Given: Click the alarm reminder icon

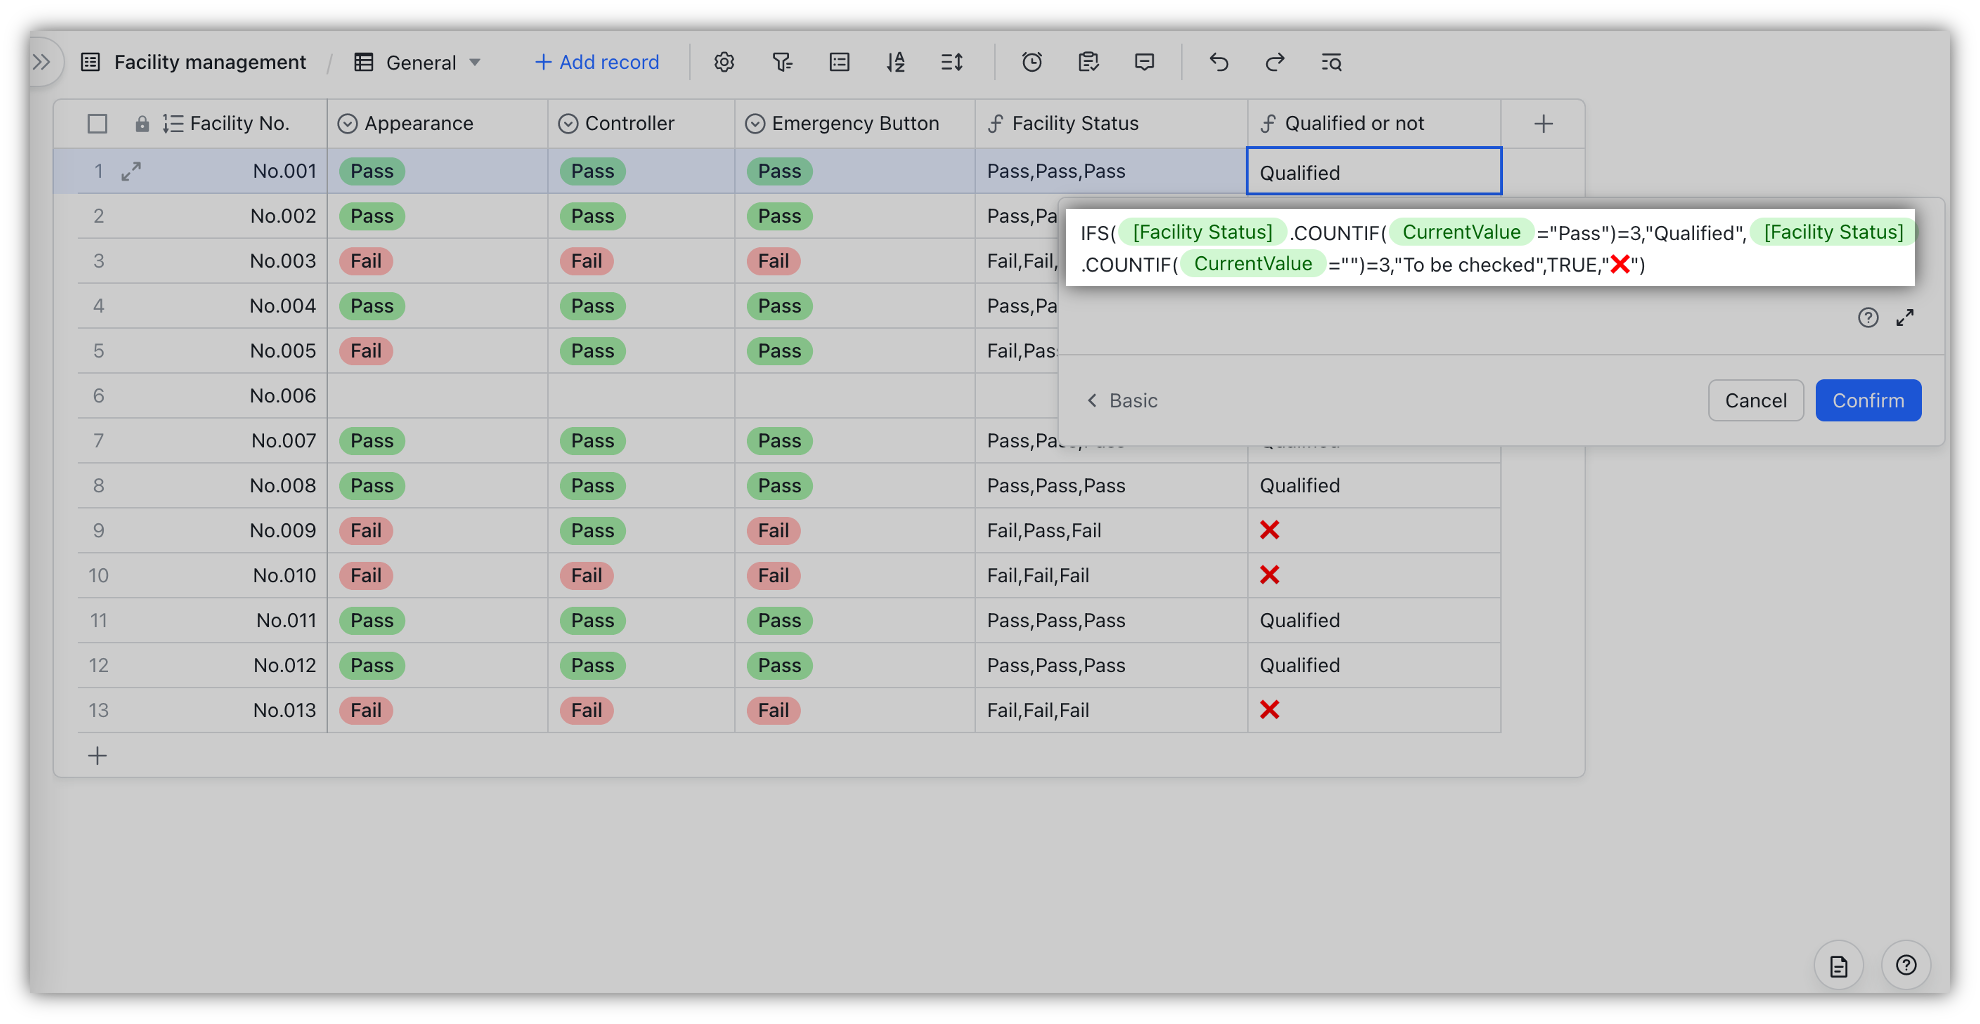Looking at the screenshot, I should pyautogui.click(x=1031, y=62).
